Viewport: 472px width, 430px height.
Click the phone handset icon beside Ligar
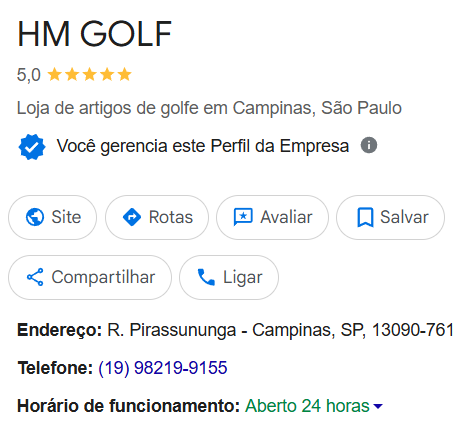(206, 277)
